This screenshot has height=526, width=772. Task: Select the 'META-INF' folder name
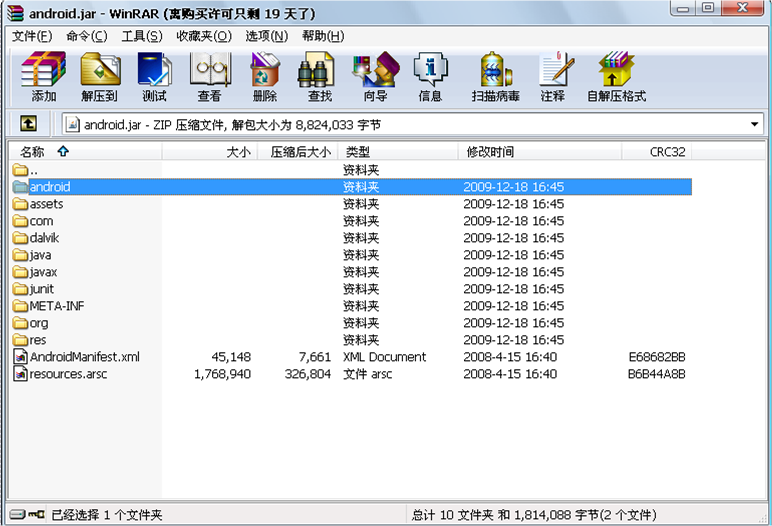57,306
